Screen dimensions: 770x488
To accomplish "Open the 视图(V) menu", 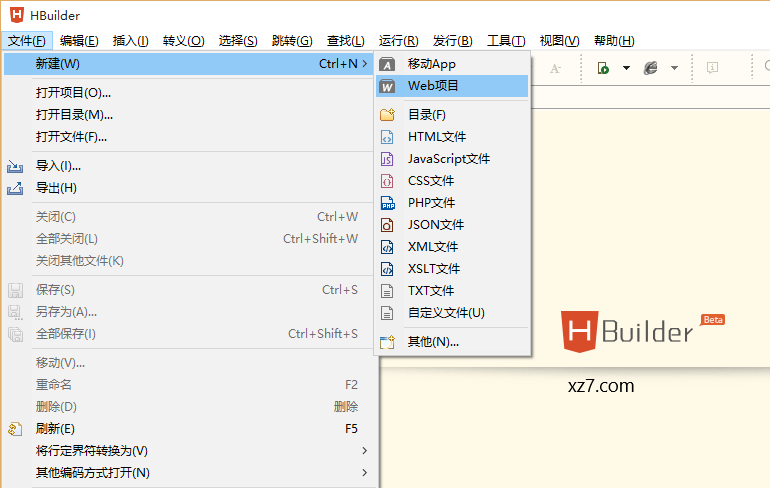I will click(559, 41).
